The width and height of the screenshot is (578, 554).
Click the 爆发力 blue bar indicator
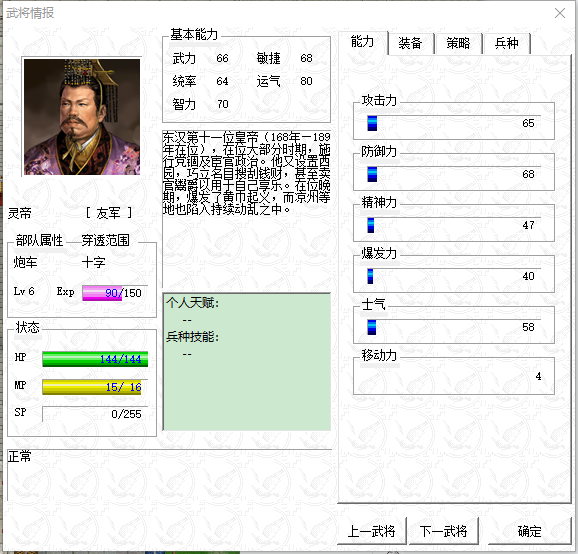pyautogui.click(x=370, y=276)
